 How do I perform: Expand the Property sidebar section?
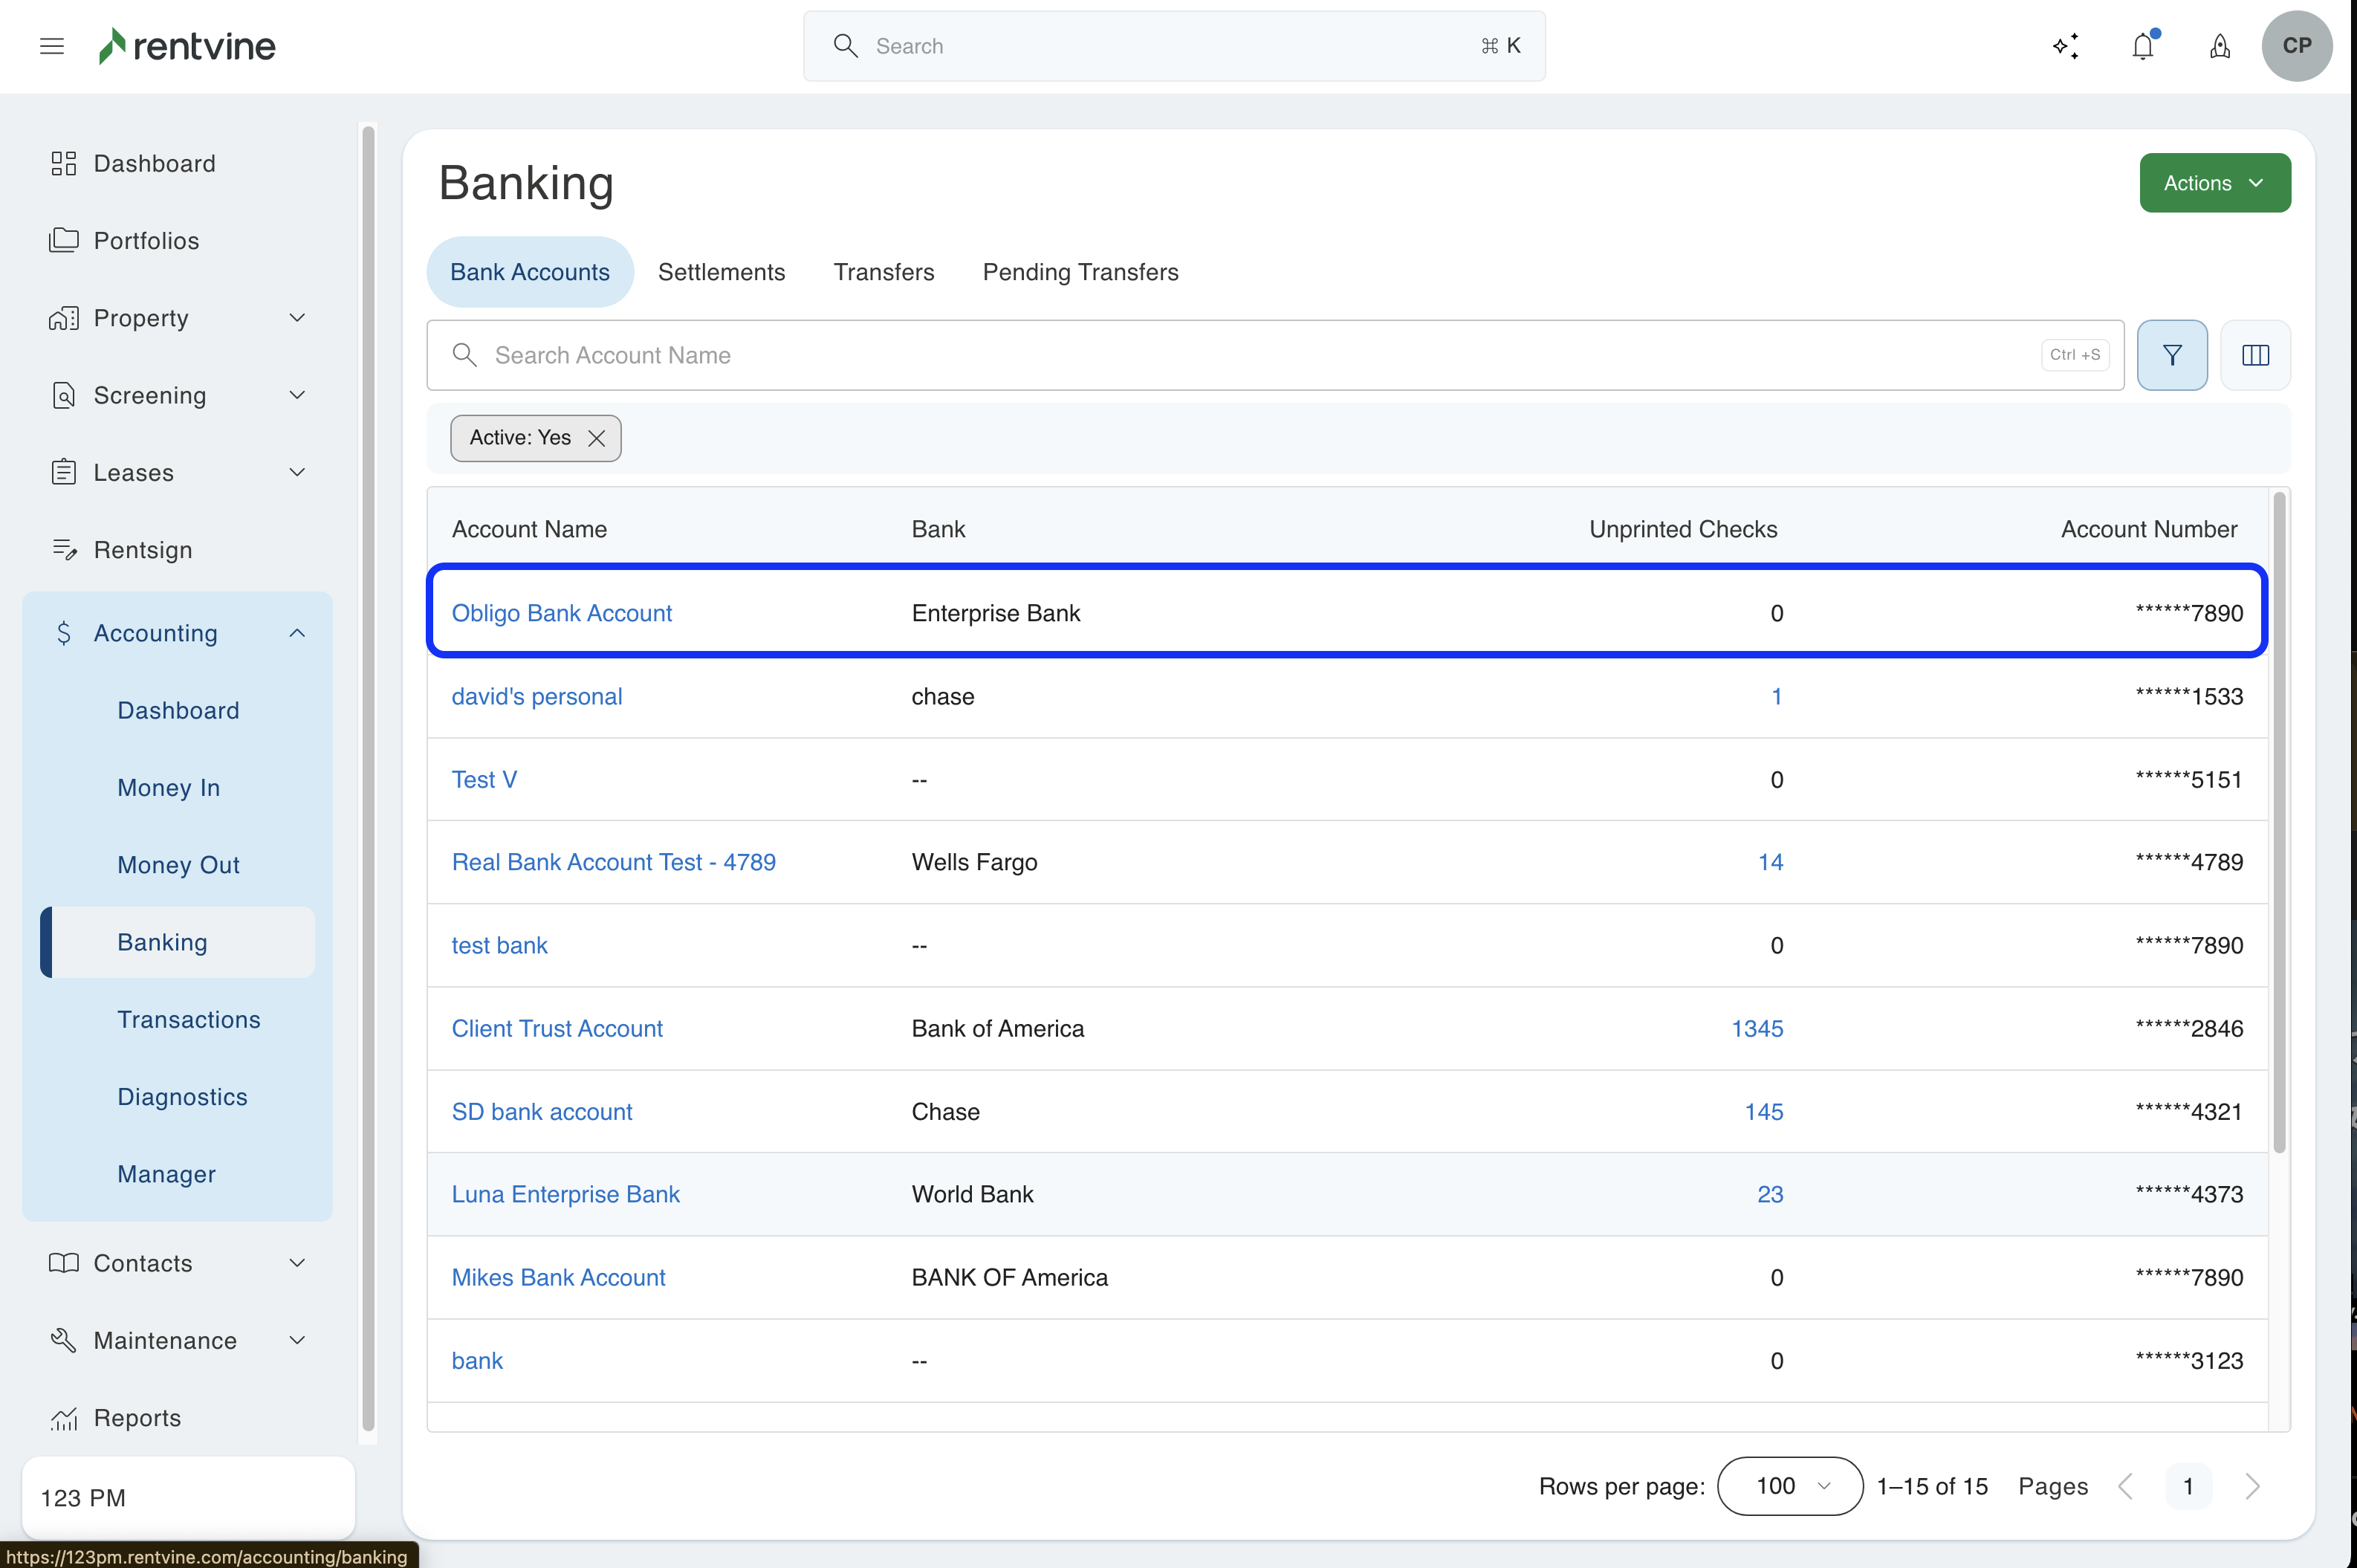point(297,318)
